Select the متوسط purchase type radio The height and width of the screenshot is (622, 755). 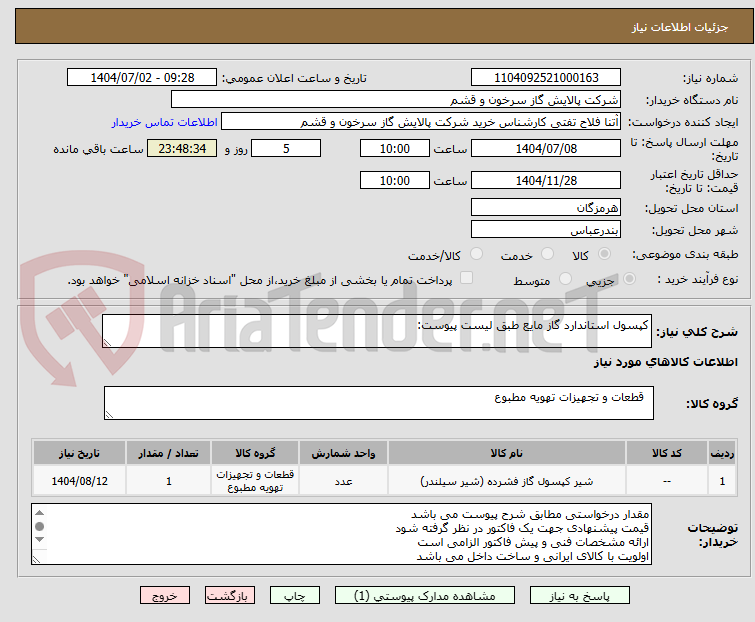[x=565, y=279]
